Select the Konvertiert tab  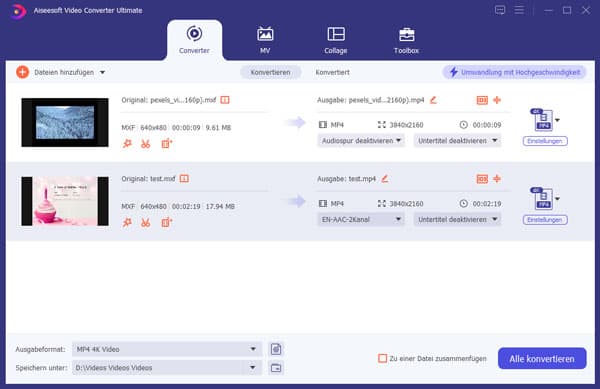tap(332, 72)
